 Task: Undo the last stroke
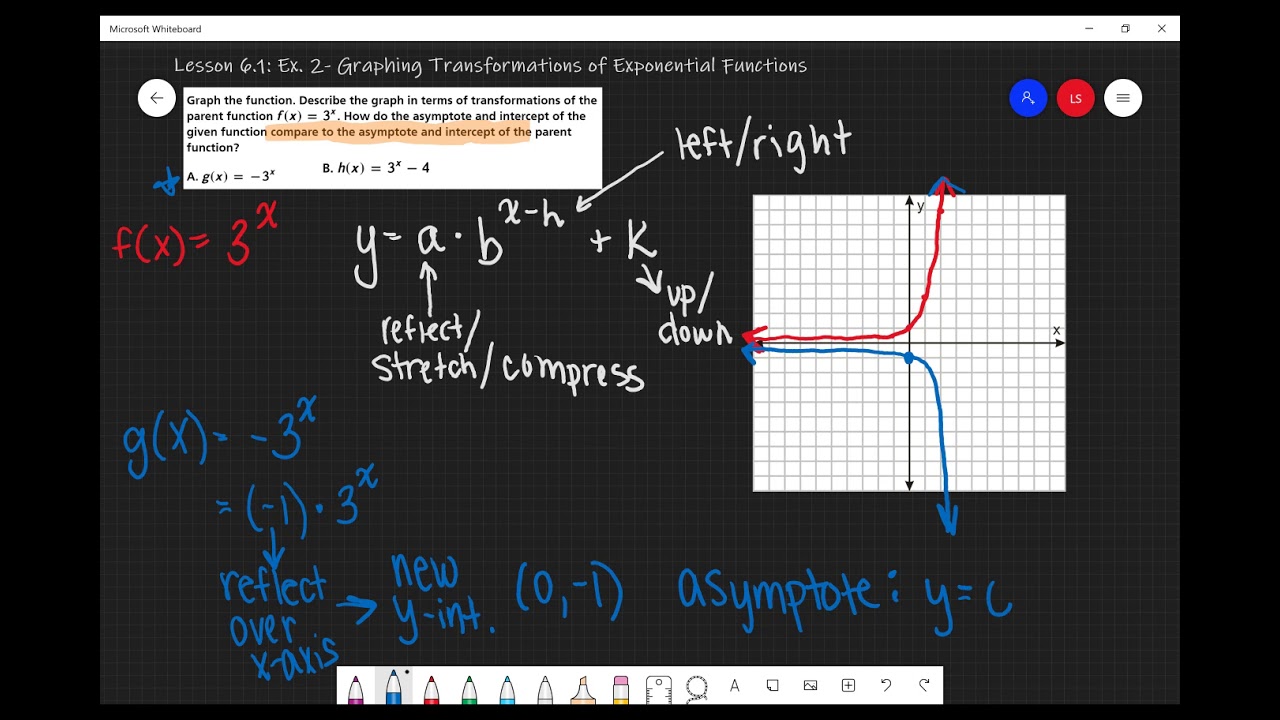click(886, 685)
